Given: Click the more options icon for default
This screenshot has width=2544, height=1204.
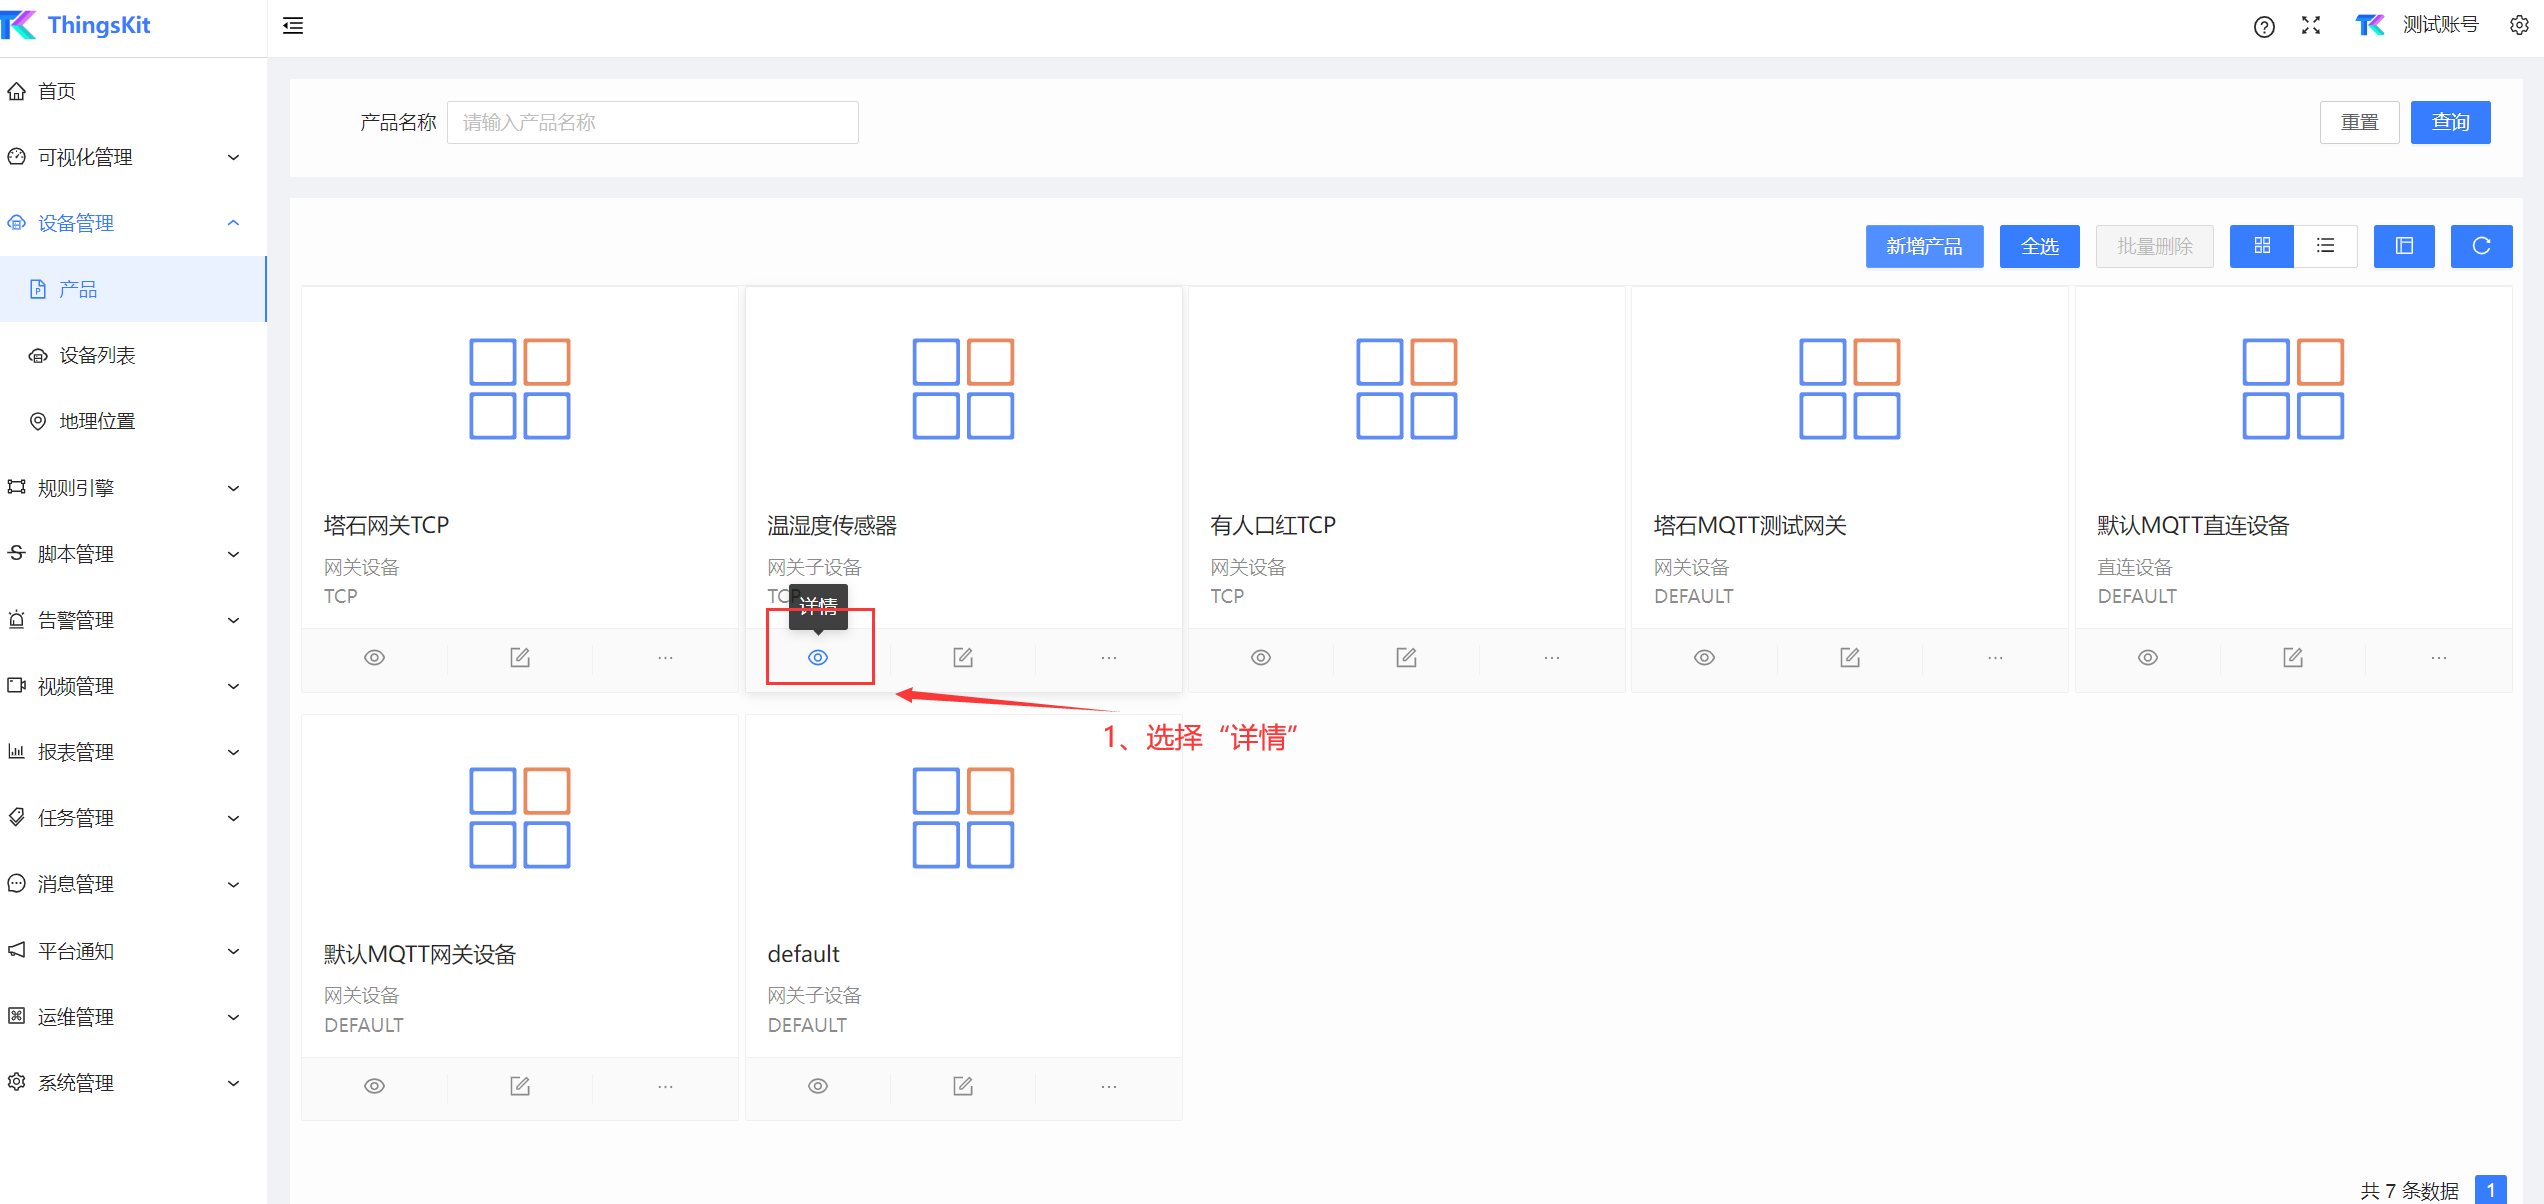Looking at the screenshot, I should 1107,1086.
